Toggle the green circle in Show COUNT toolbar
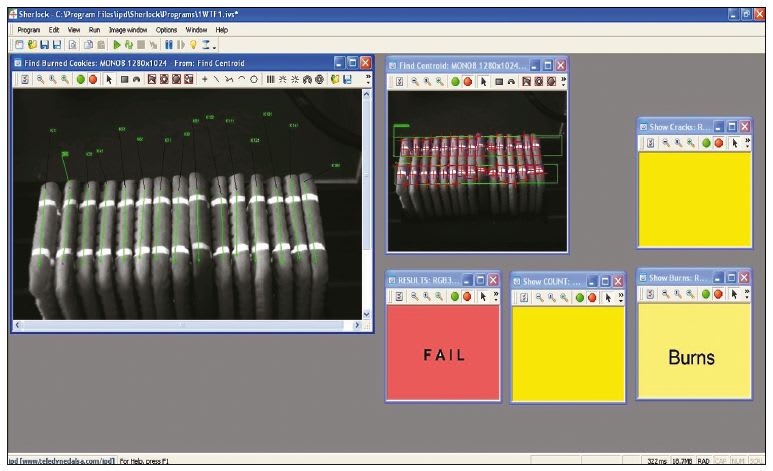This screenshot has width=773, height=471. click(580, 297)
